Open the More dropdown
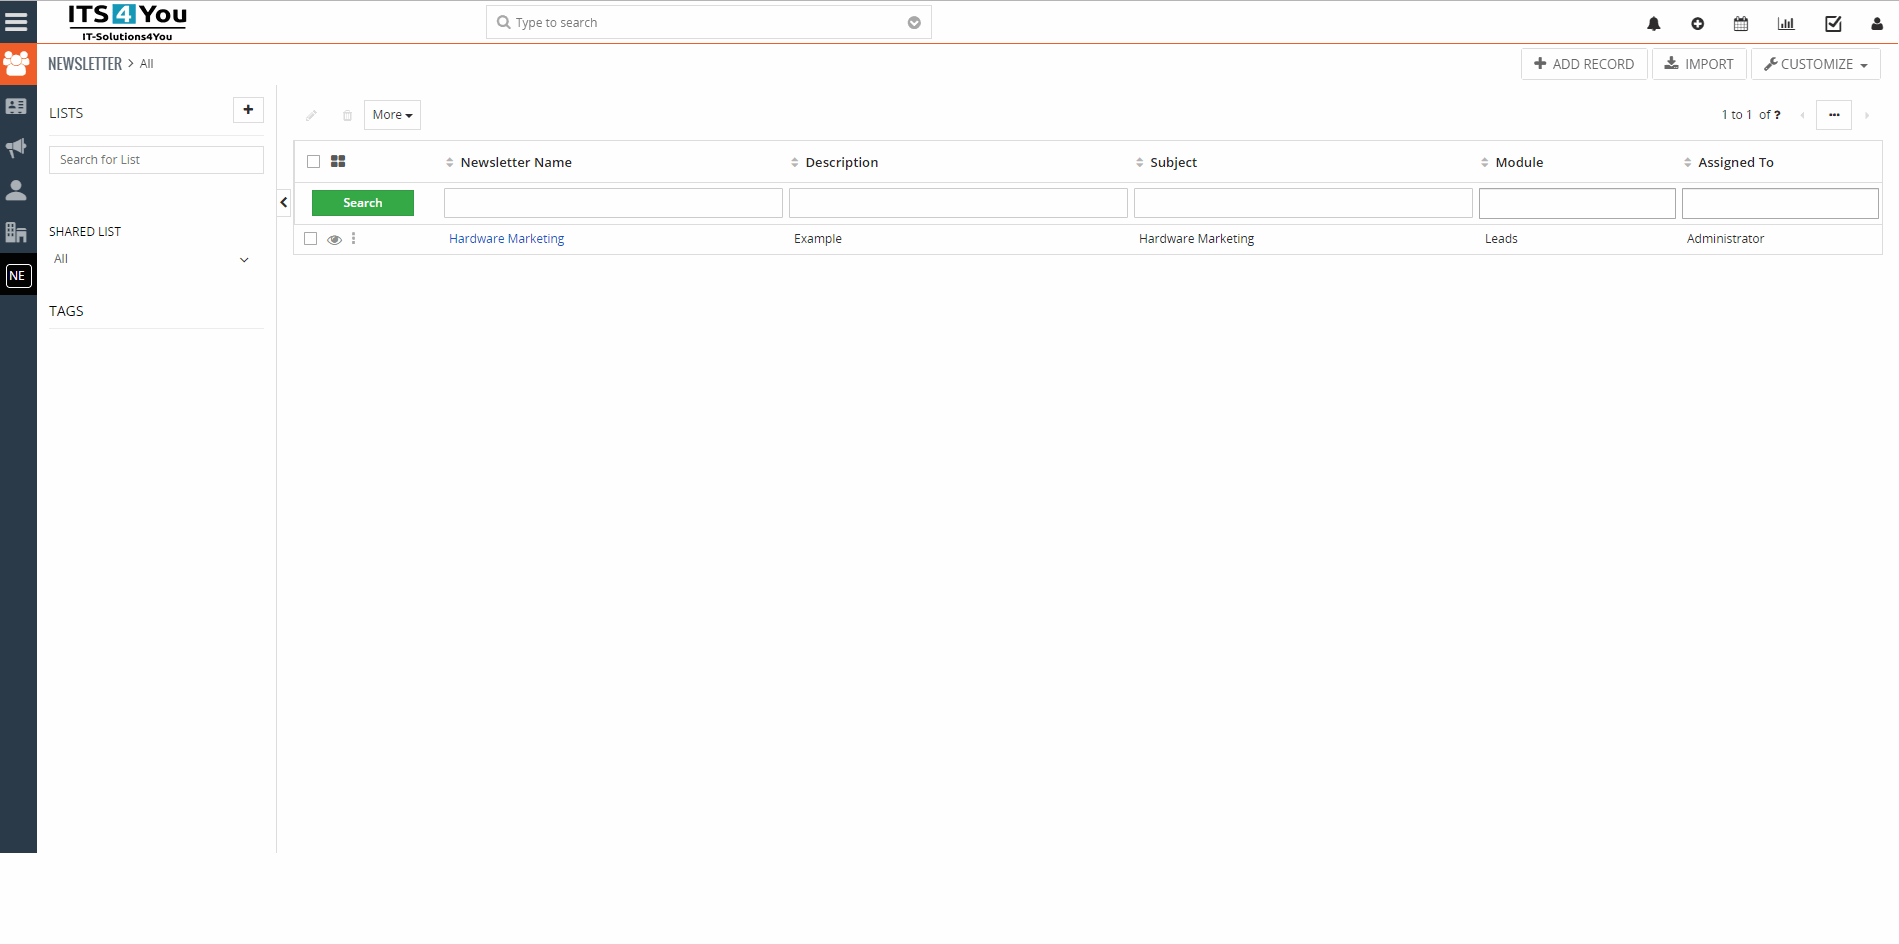Screen dimensions: 1899x944 tap(392, 115)
